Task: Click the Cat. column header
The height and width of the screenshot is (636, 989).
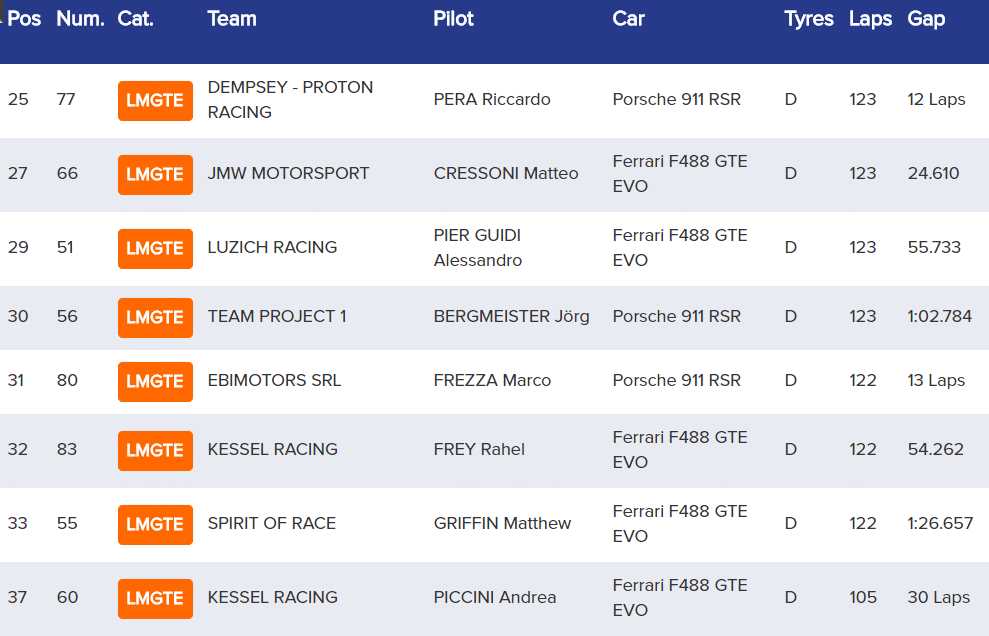Action: coord(135,19)
